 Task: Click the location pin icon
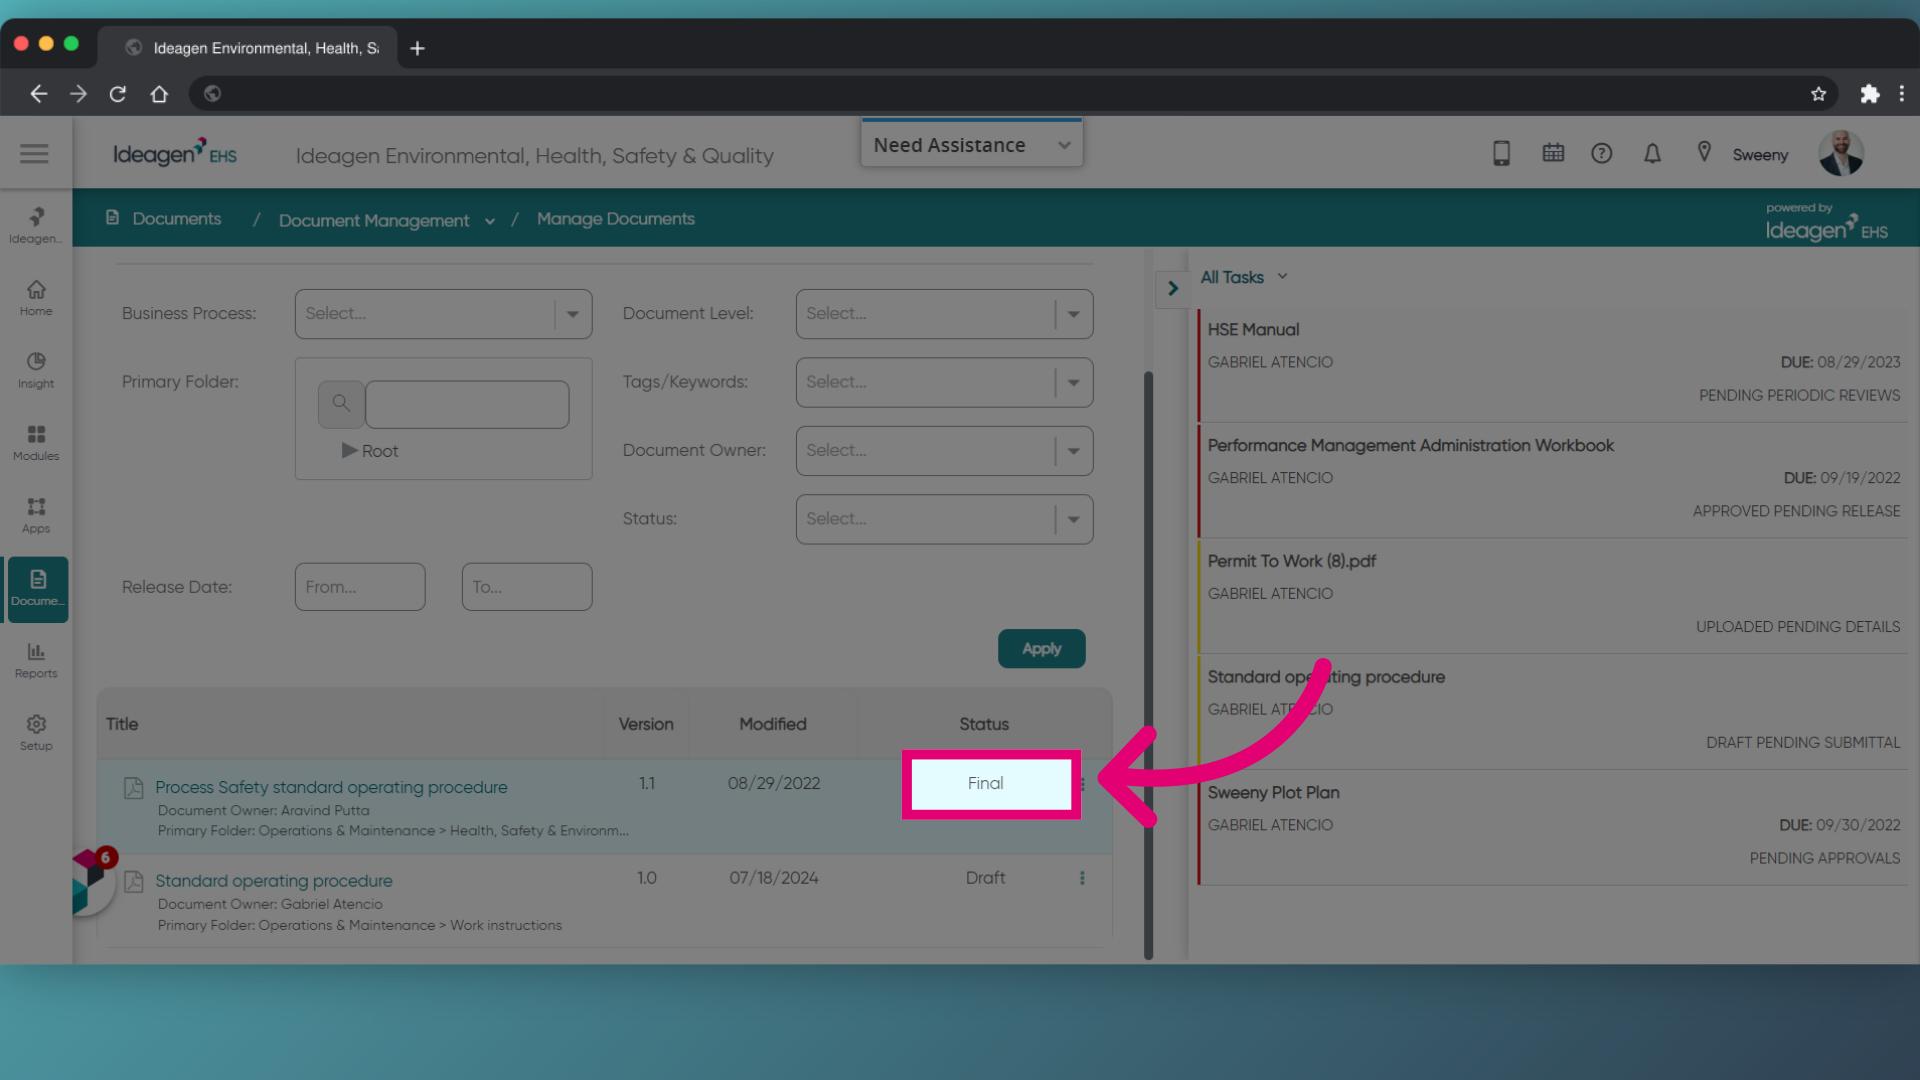pyautogui.click(x=1704, y=152)
